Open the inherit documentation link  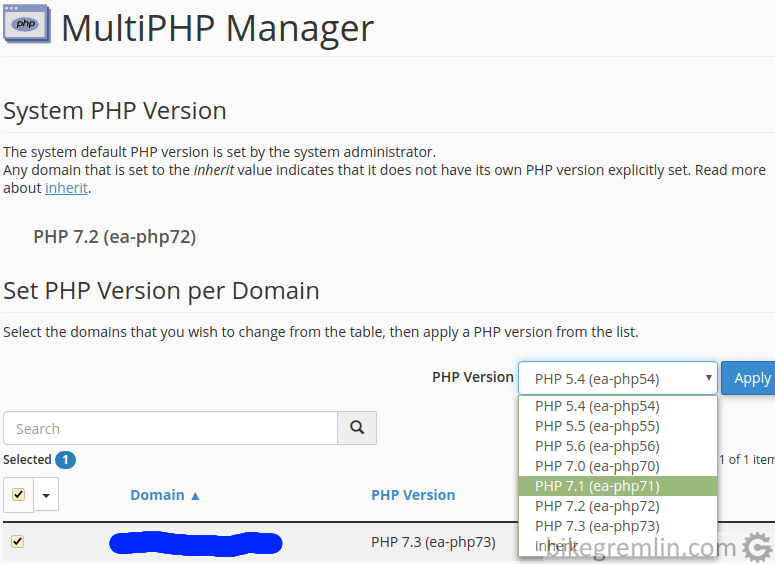pos(66,188)
